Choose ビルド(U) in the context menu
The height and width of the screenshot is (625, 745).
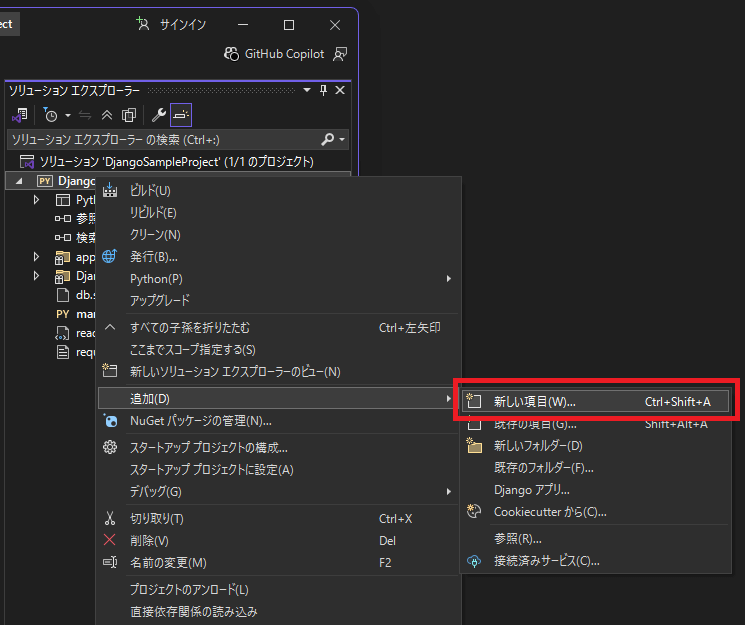[150, 190]
